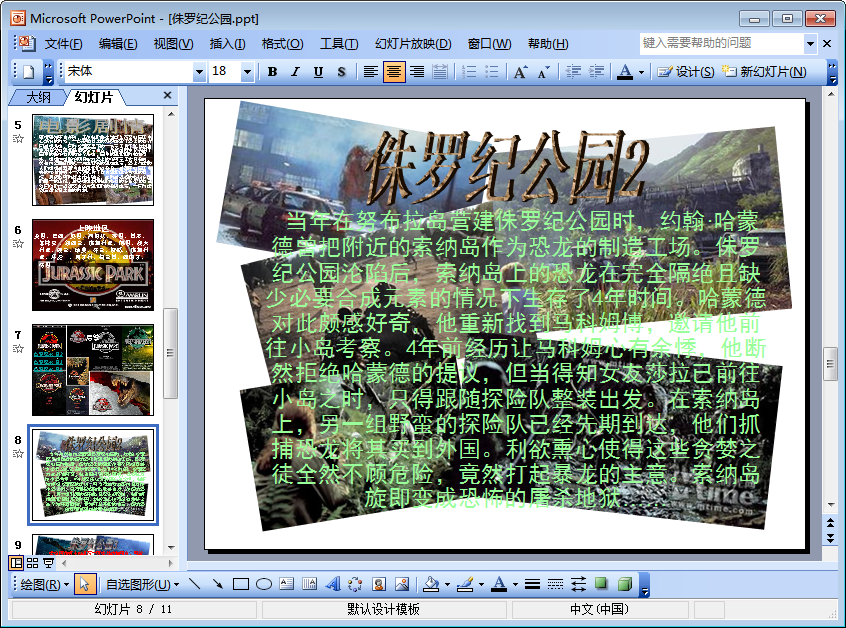This screenshot has height=628, width=846.
Task: Select slide 6 Jurassic Park thumbnail
Action: coord(93,265)
